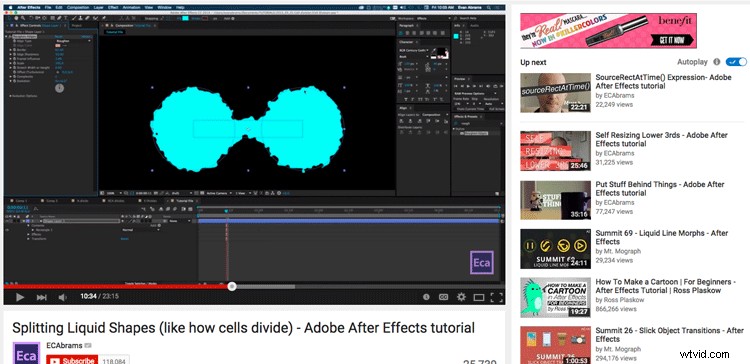Collapse the Evolution property

coord(11,81)
